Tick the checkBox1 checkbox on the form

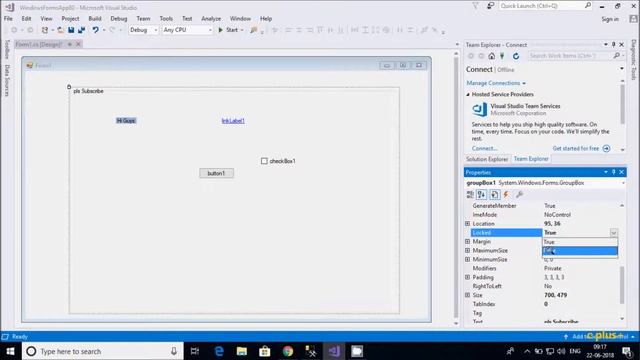[x=264, y=161]
